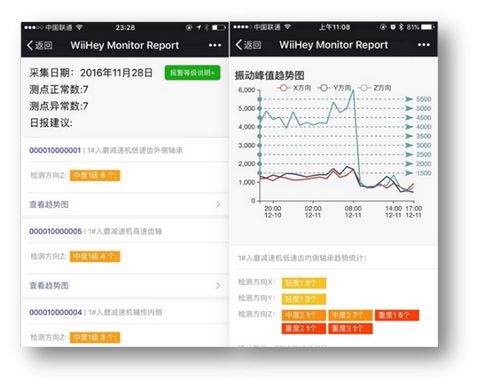Tap the 3500 threshold arrow marker
Screen dimensions: 480x389
tap(409, 136)
